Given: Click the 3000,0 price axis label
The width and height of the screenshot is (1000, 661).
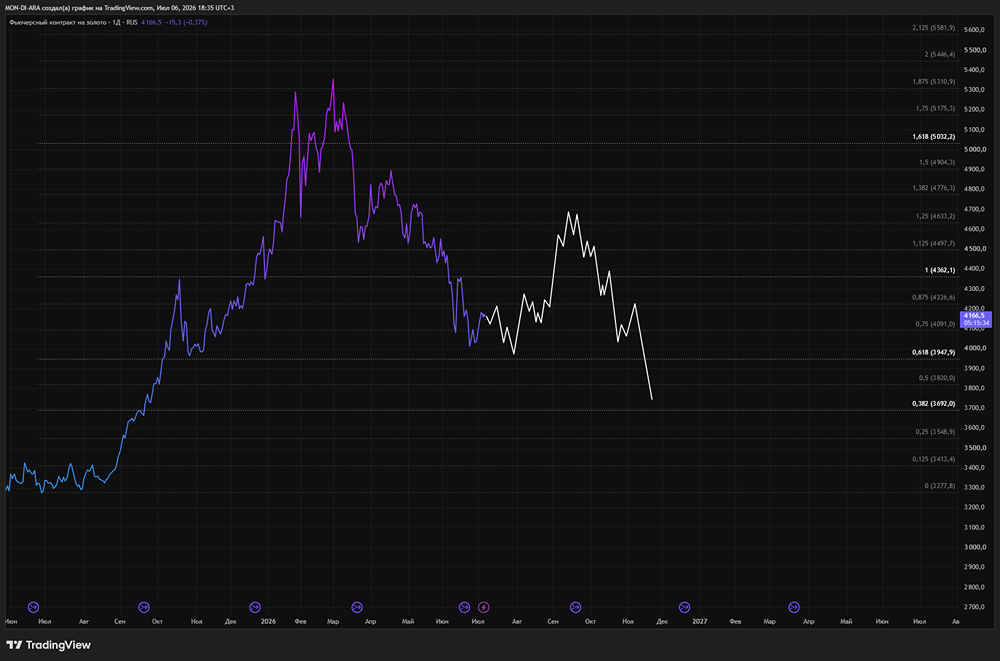Looking at the screenshot, I should pos(975,547).
